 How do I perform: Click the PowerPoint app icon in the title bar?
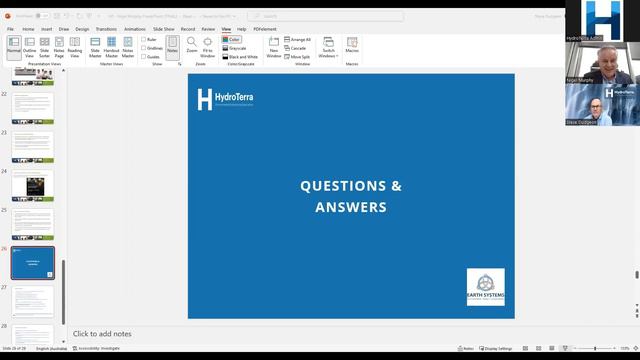[8, 16]
